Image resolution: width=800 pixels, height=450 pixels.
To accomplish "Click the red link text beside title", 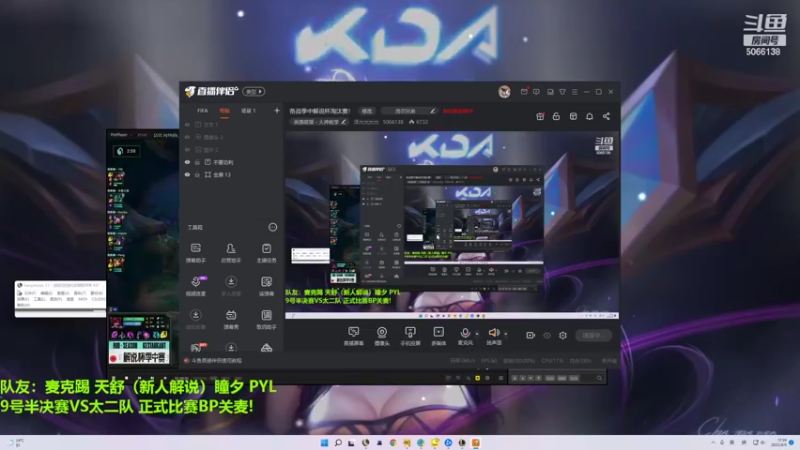I will pyautogui.click(x=458, y=111).
